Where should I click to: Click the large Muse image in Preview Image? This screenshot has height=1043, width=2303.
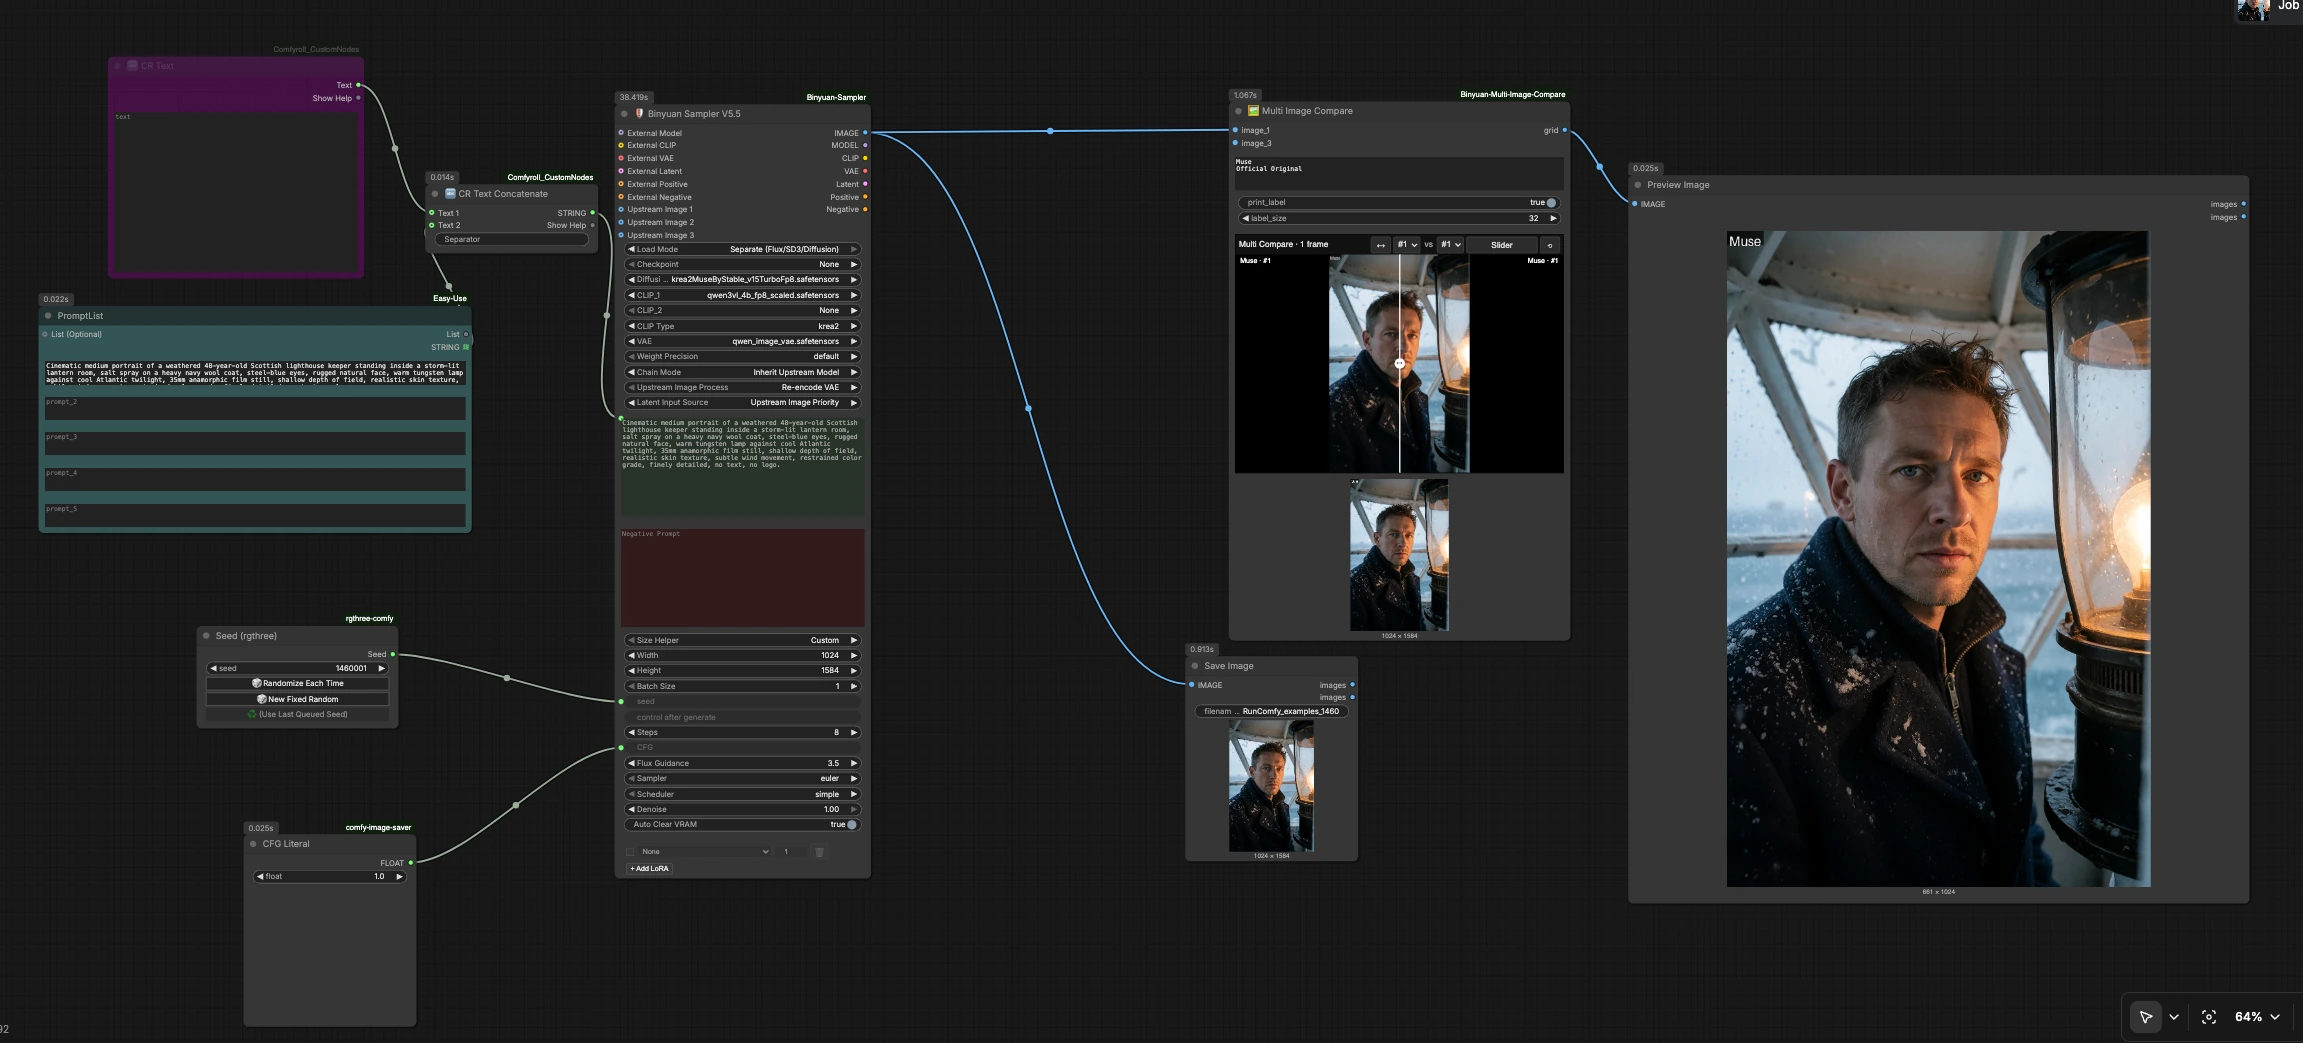[1938, 559]
